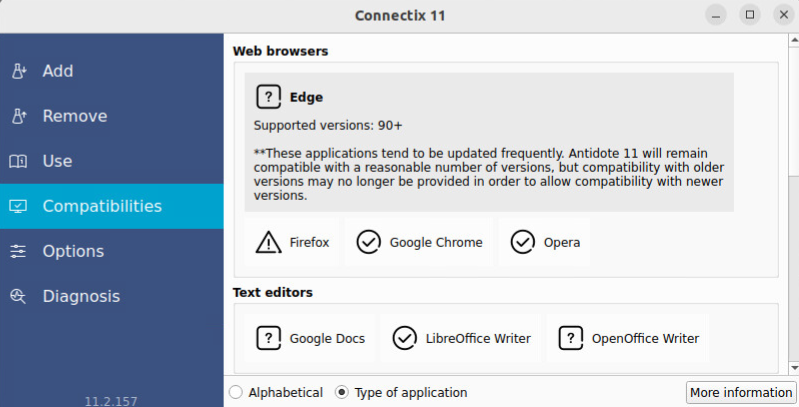This screenshot has width=799, height=407.
Task: Click the Opera compatible checkmark icon
Action: pyautogui.click(x=522, y=242)
